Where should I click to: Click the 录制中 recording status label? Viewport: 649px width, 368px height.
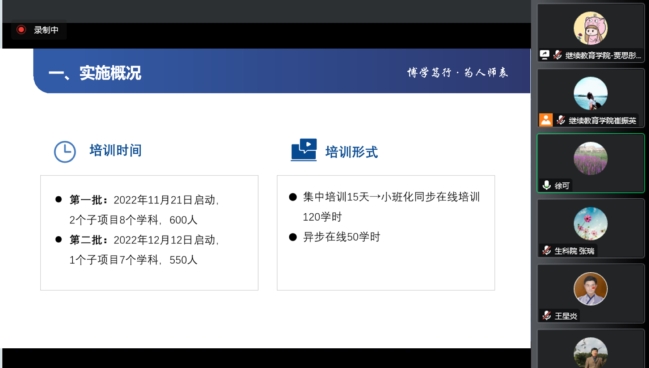pos(46,30)
